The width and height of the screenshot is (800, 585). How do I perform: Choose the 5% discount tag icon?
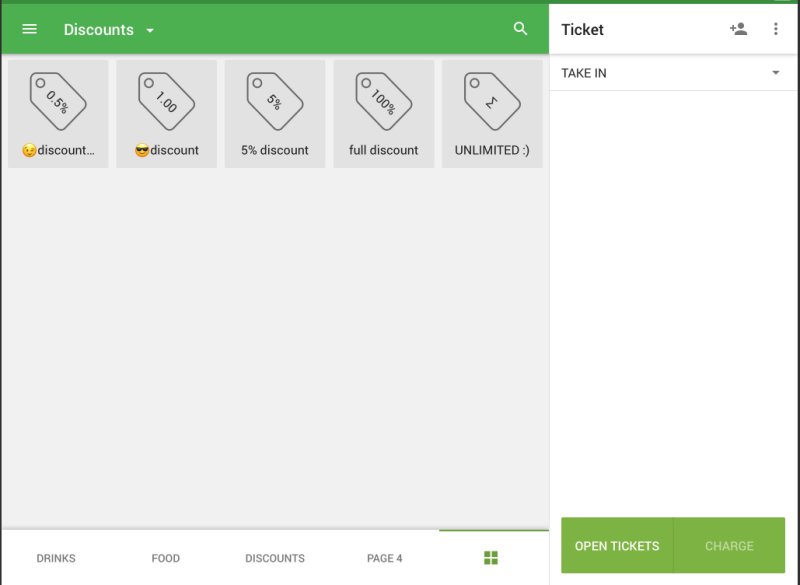pos(275,101)
